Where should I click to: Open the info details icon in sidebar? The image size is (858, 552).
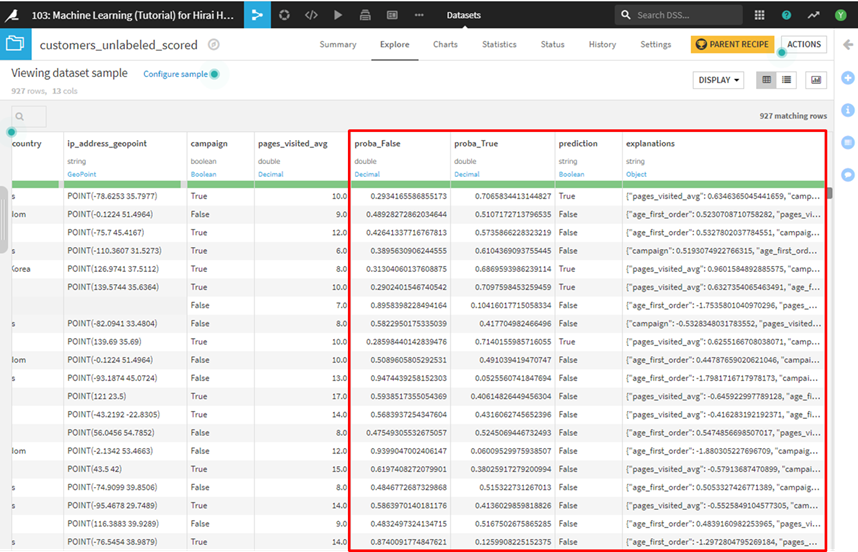click(x=848, y=110)
